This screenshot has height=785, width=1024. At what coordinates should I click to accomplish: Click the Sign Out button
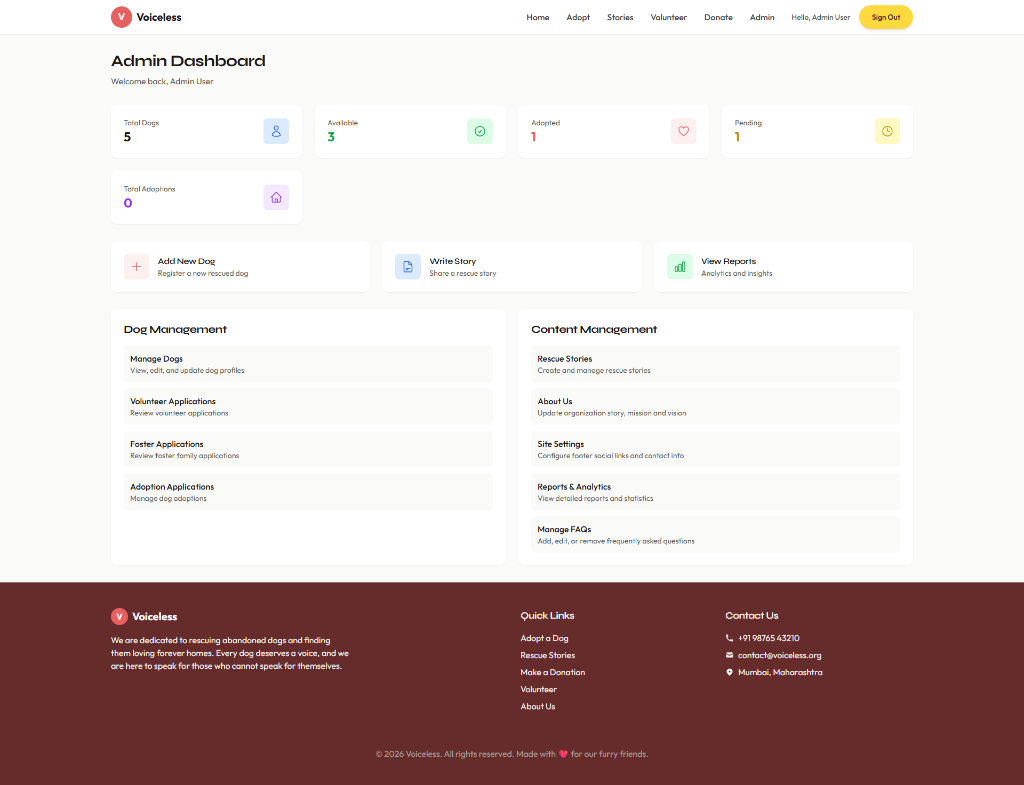(885, 17)
